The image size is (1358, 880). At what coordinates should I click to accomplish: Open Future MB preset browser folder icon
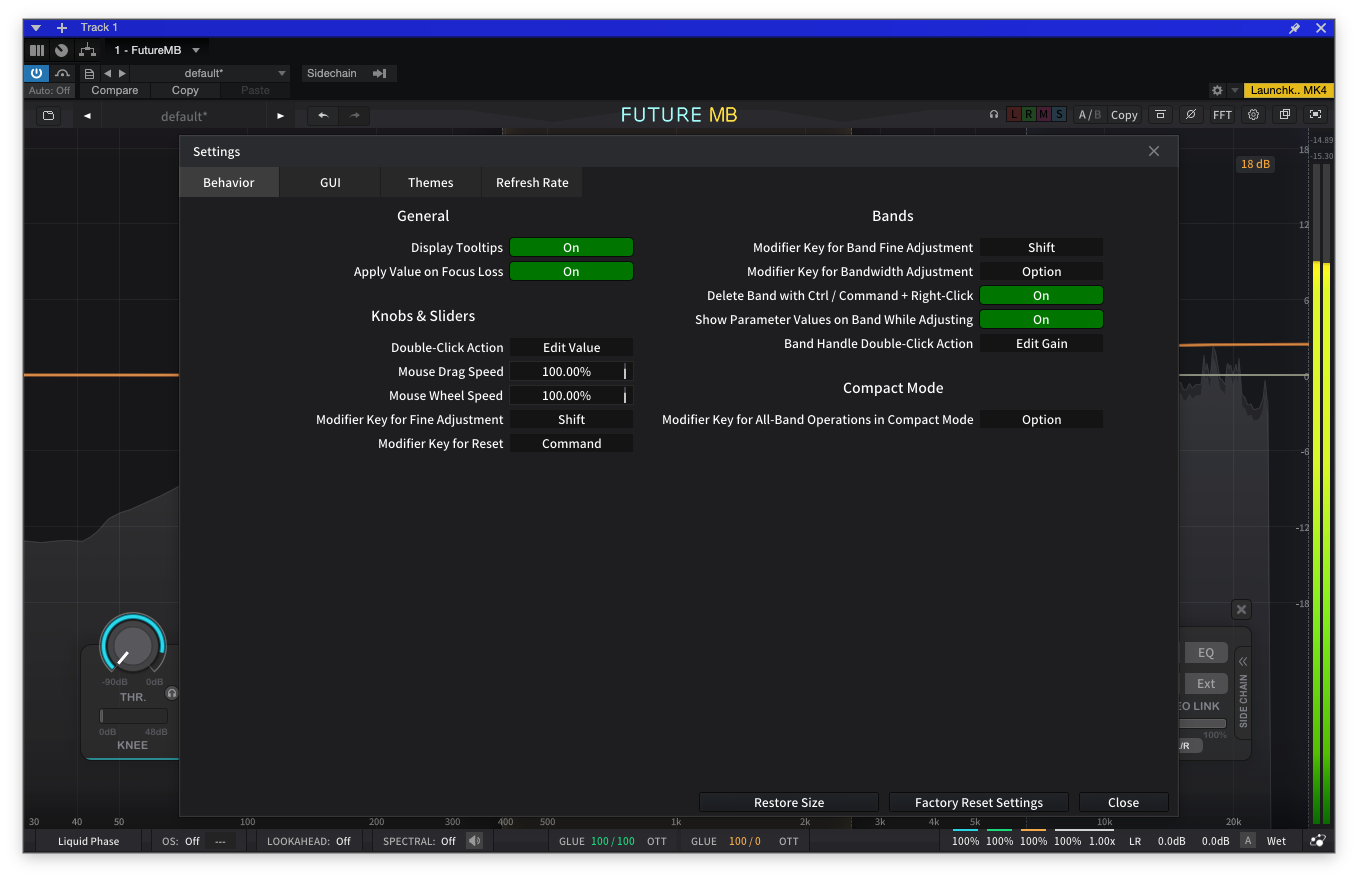48,116
